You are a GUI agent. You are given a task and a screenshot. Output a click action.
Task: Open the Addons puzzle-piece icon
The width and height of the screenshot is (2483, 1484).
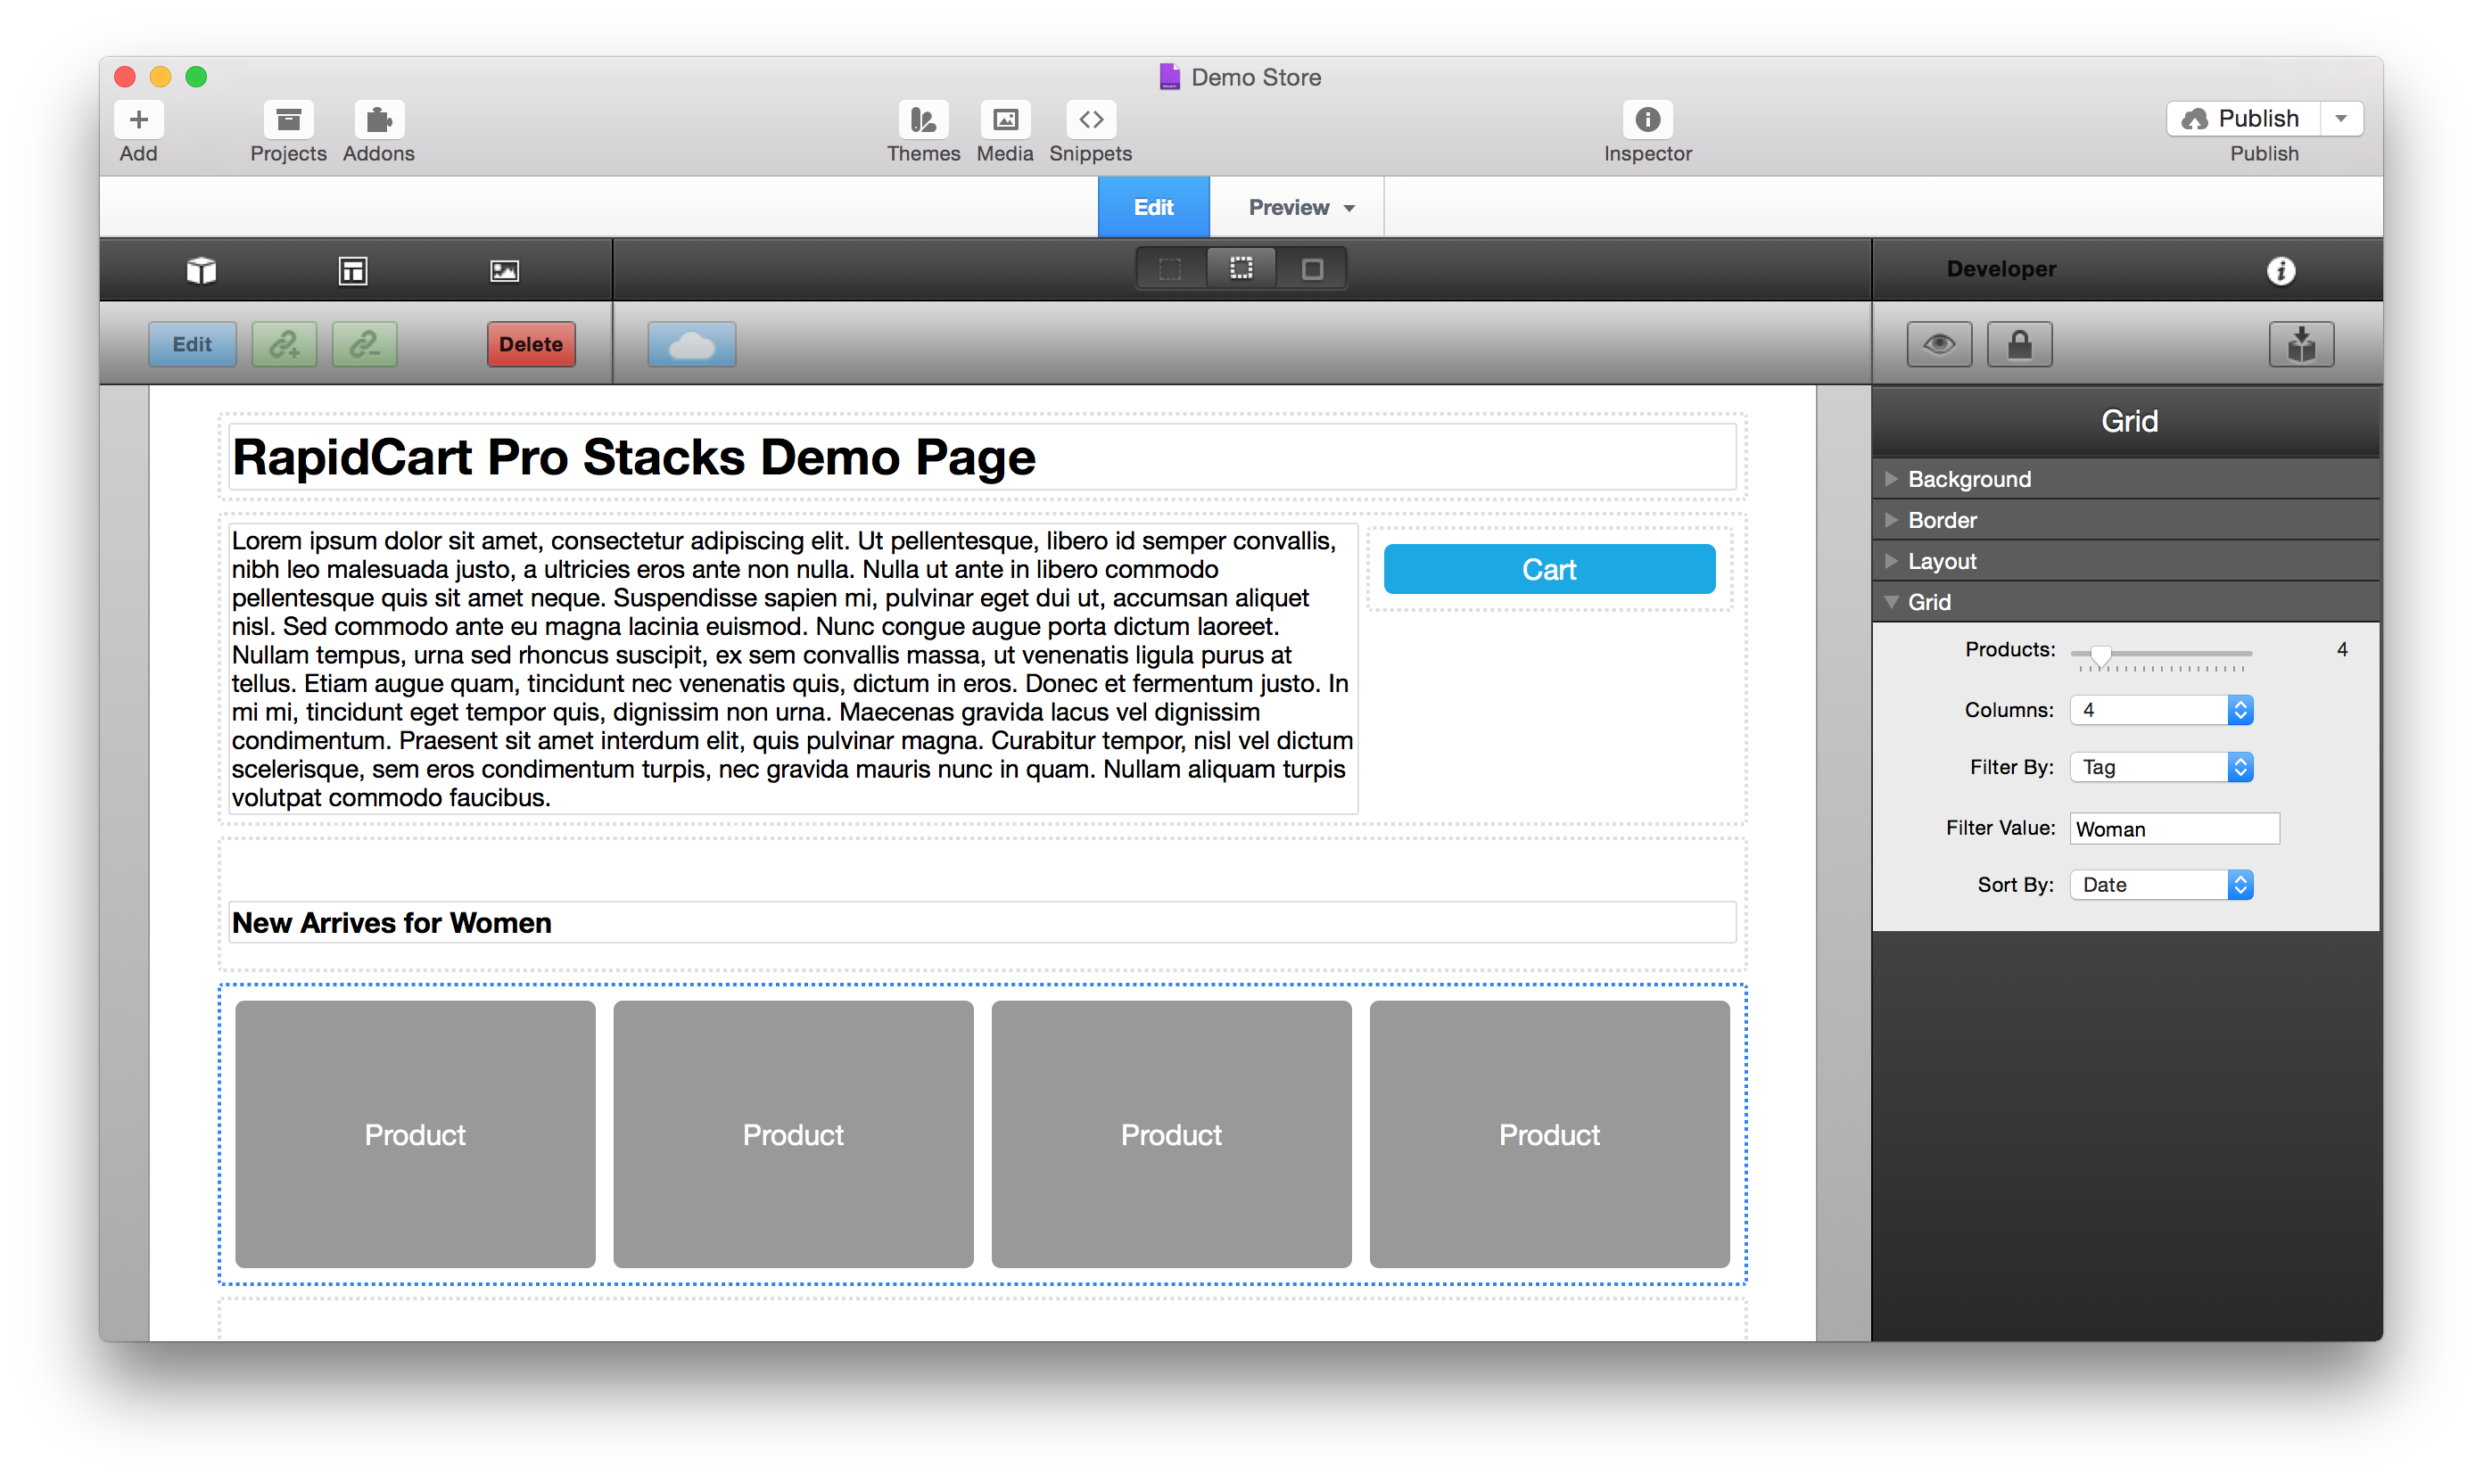coord(379,120)
